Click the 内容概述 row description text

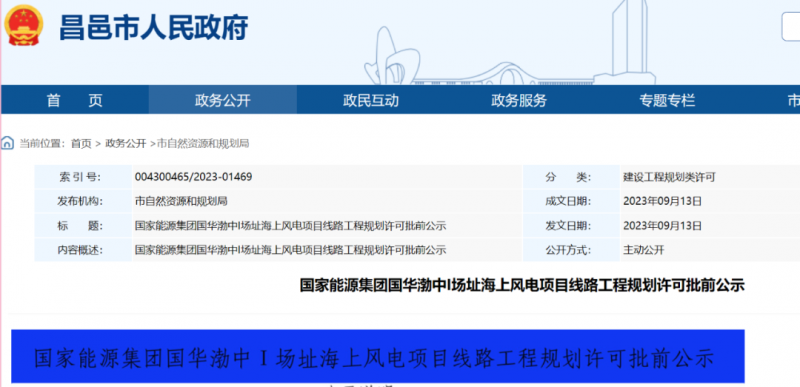point(290,250)
